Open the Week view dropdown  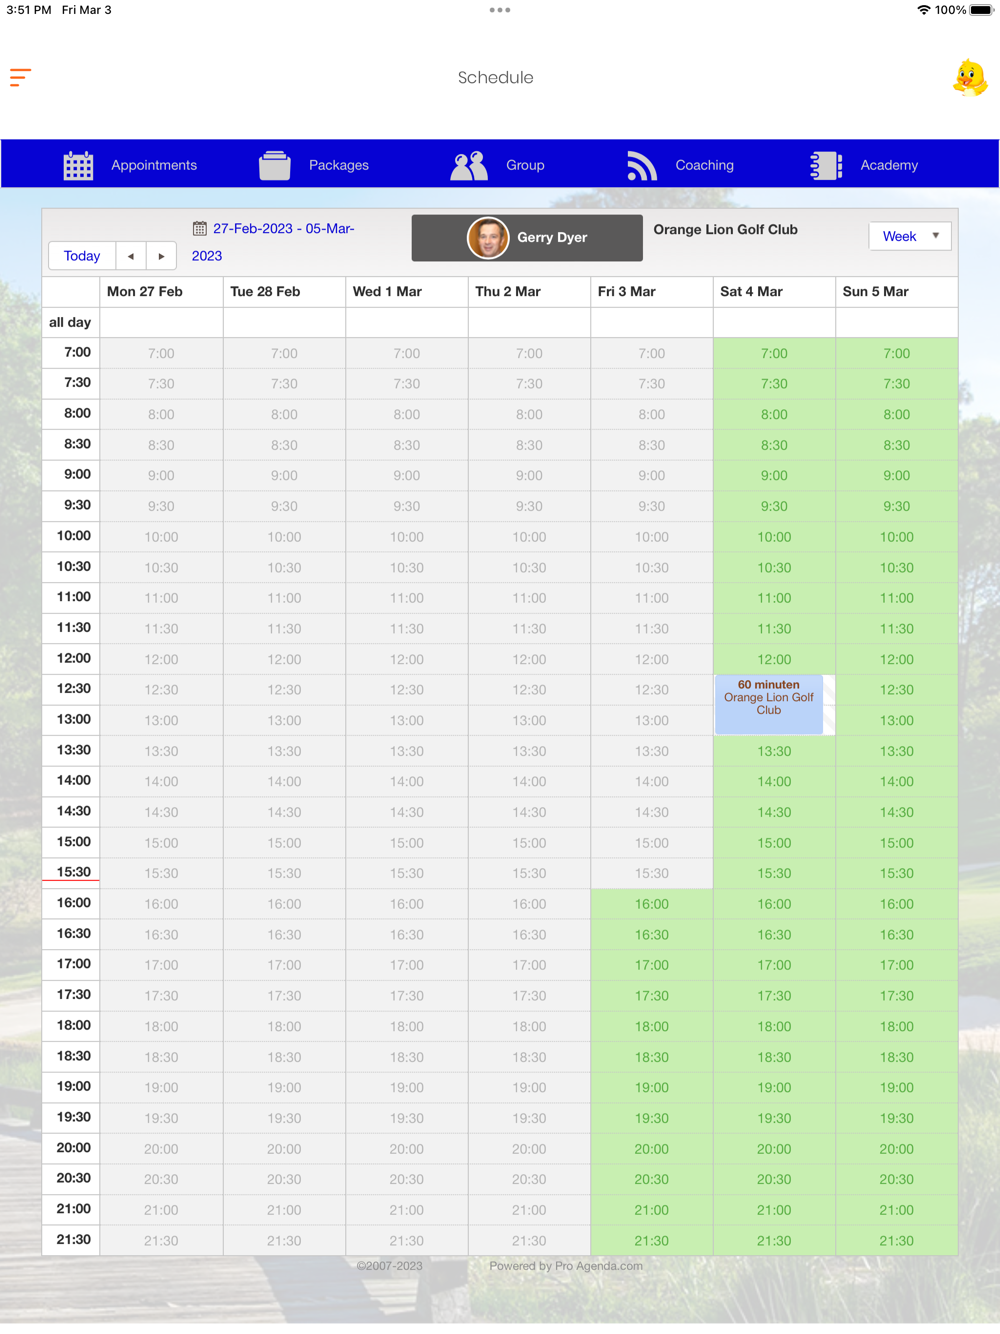[910, 236]
